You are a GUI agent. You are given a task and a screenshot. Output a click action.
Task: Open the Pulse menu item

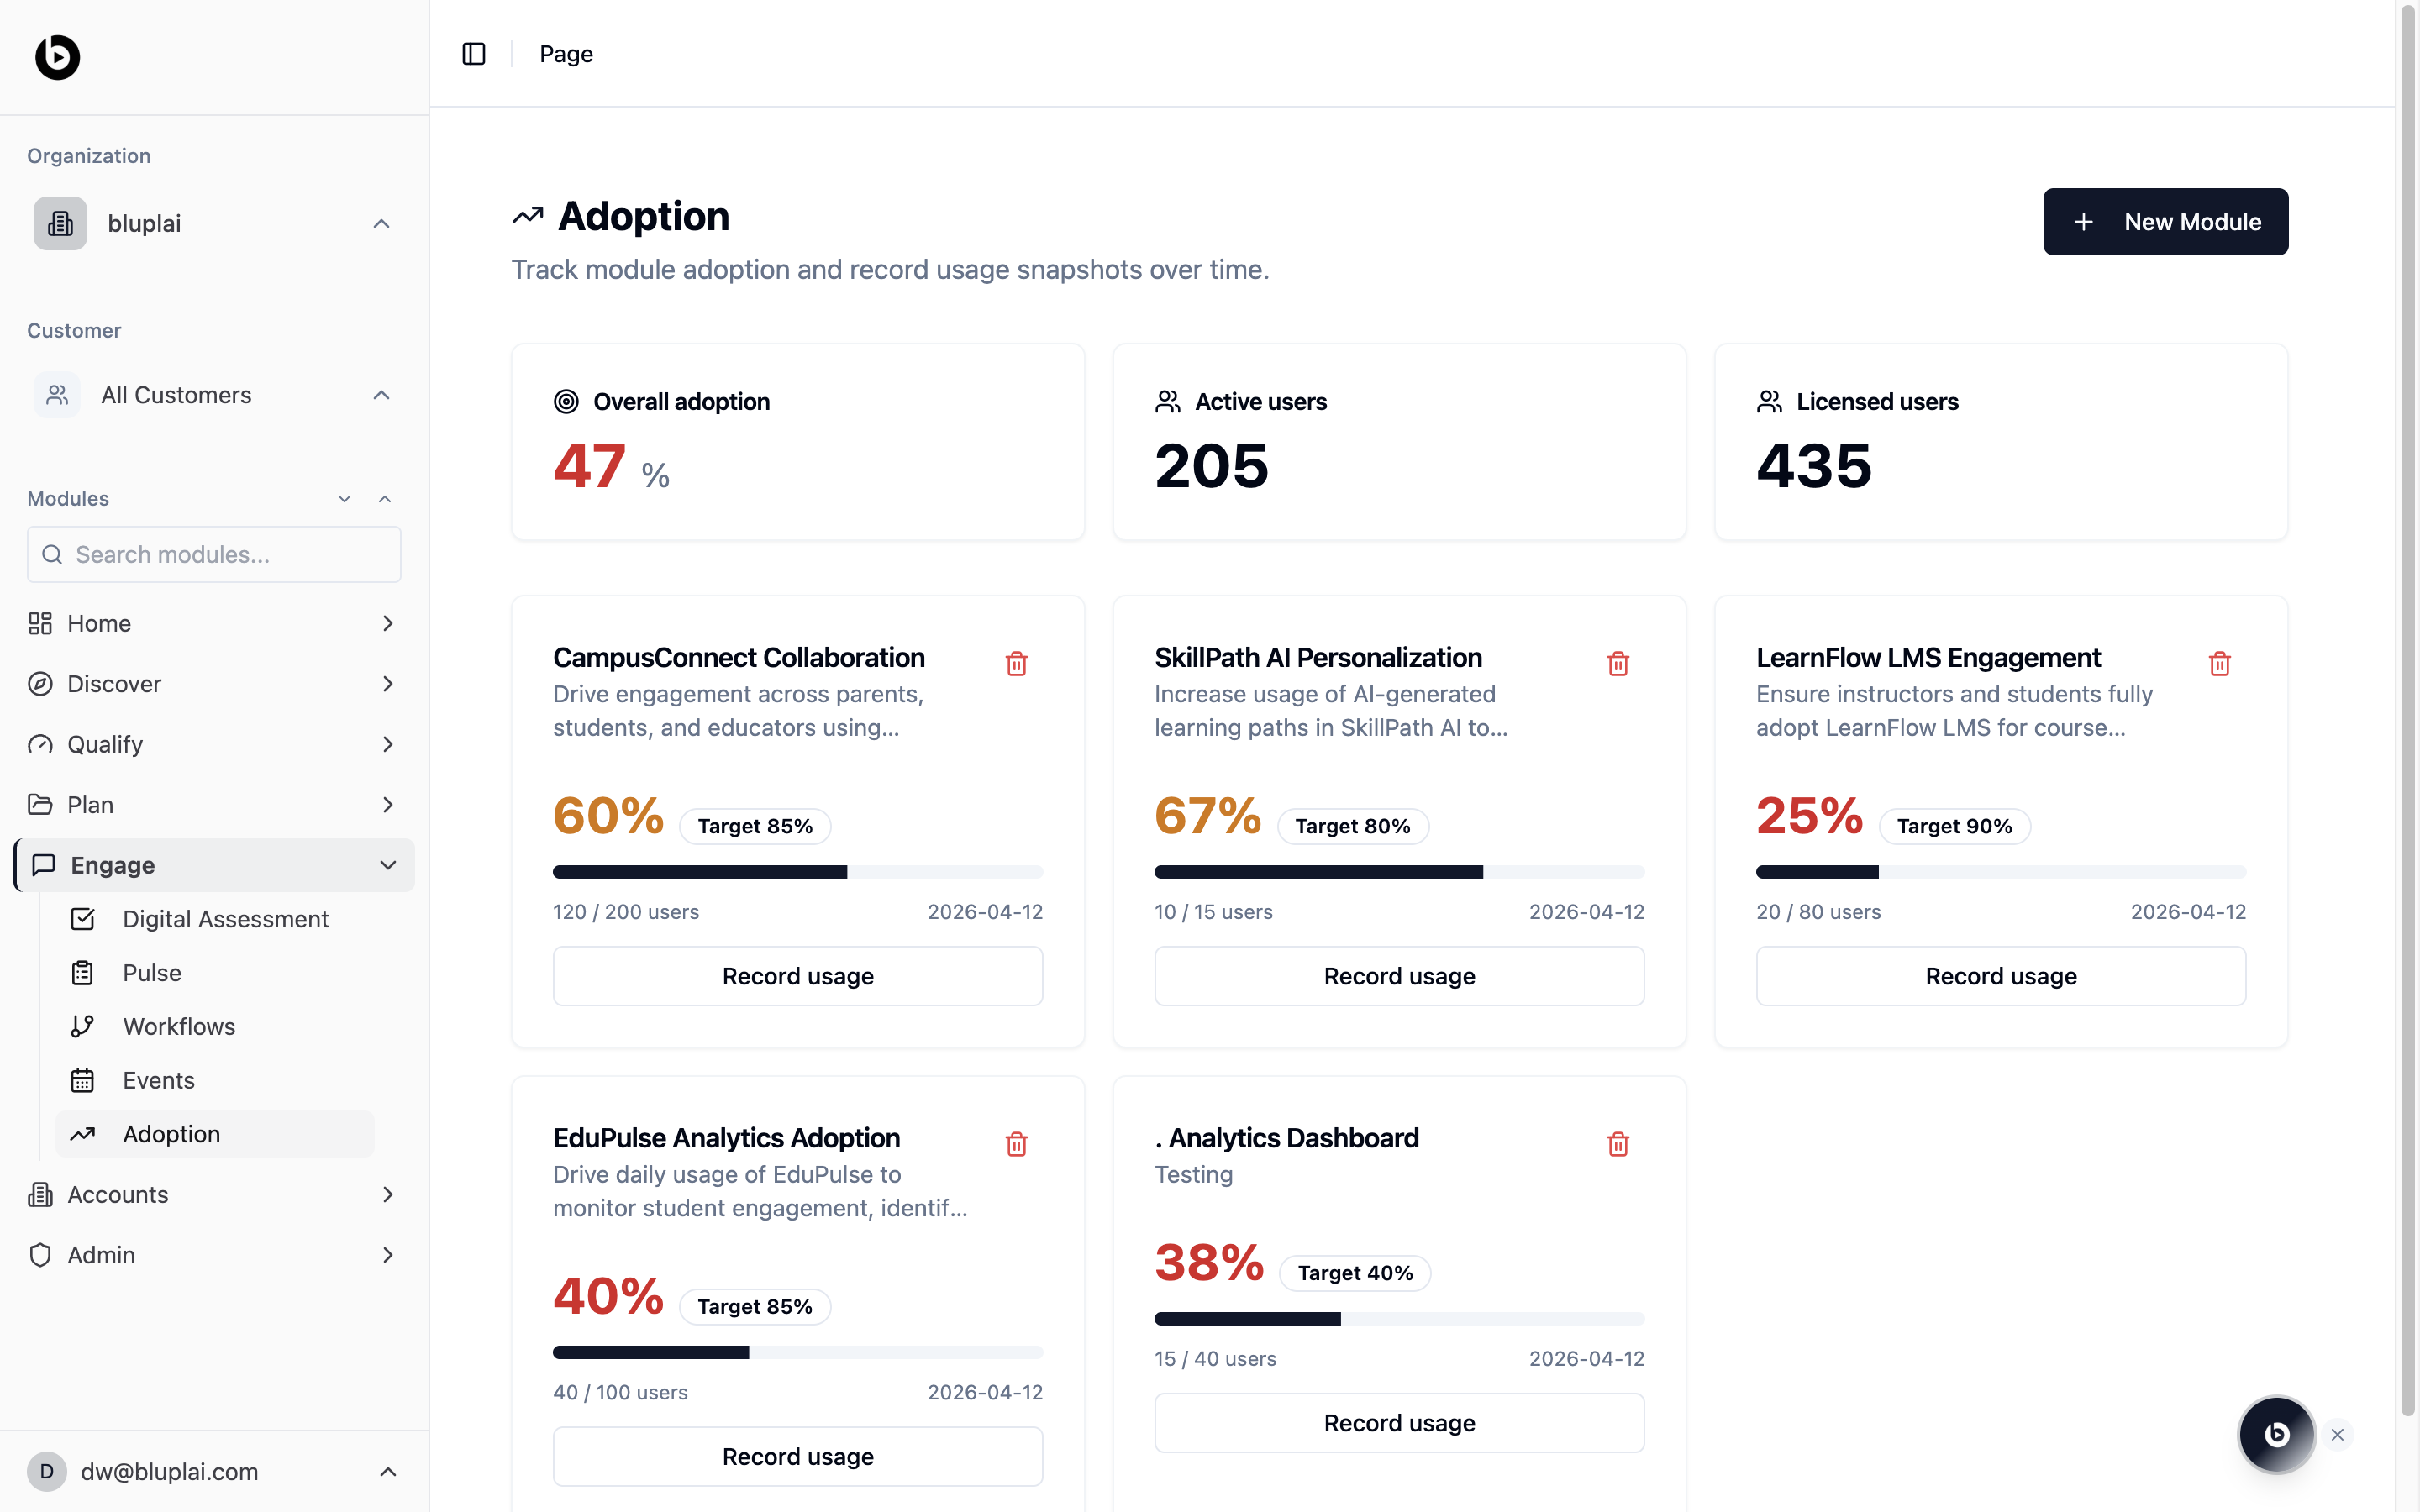(x=152, y=972)
